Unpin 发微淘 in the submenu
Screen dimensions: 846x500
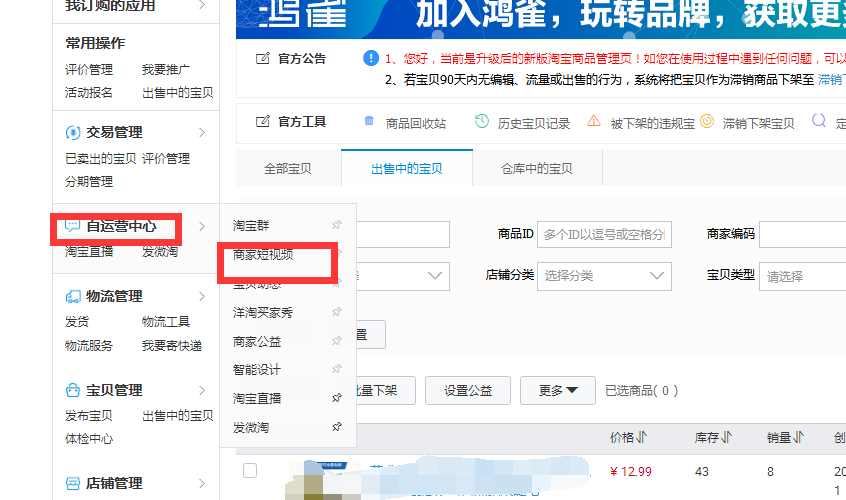coord(337,427)
